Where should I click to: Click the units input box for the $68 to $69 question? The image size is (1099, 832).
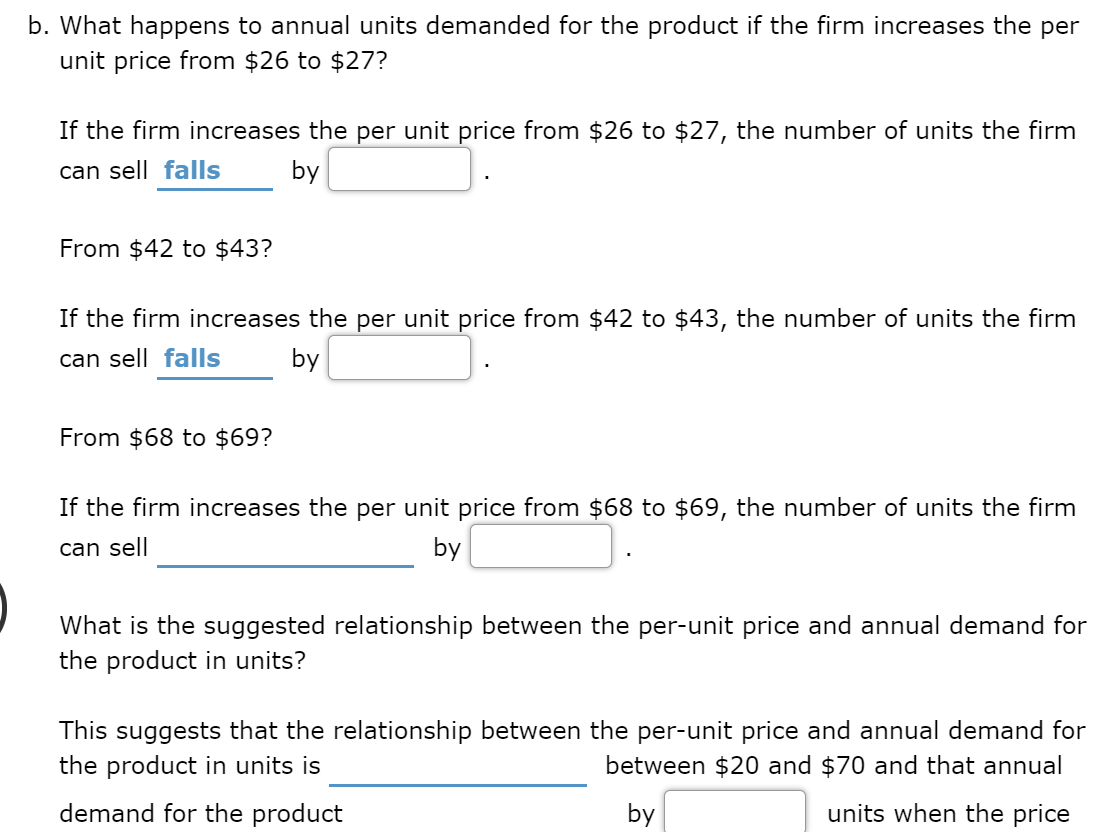point(540,547)
